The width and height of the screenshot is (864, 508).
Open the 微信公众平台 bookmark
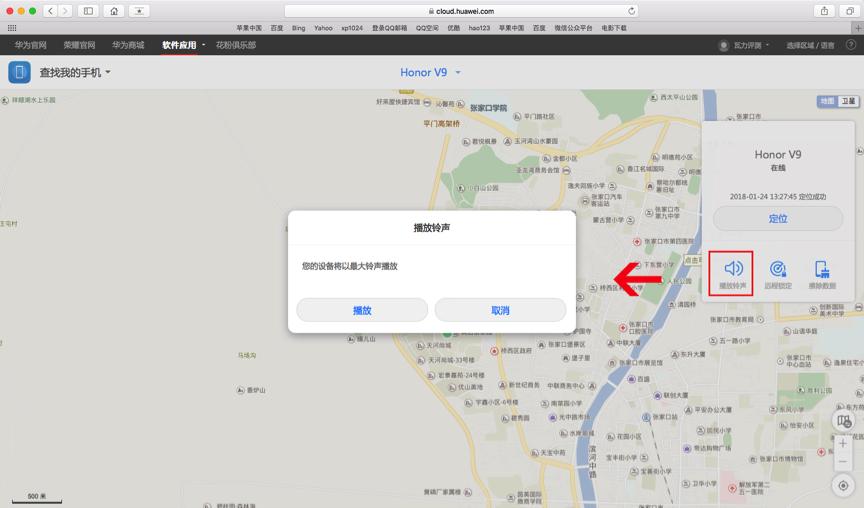coord(573,28)
